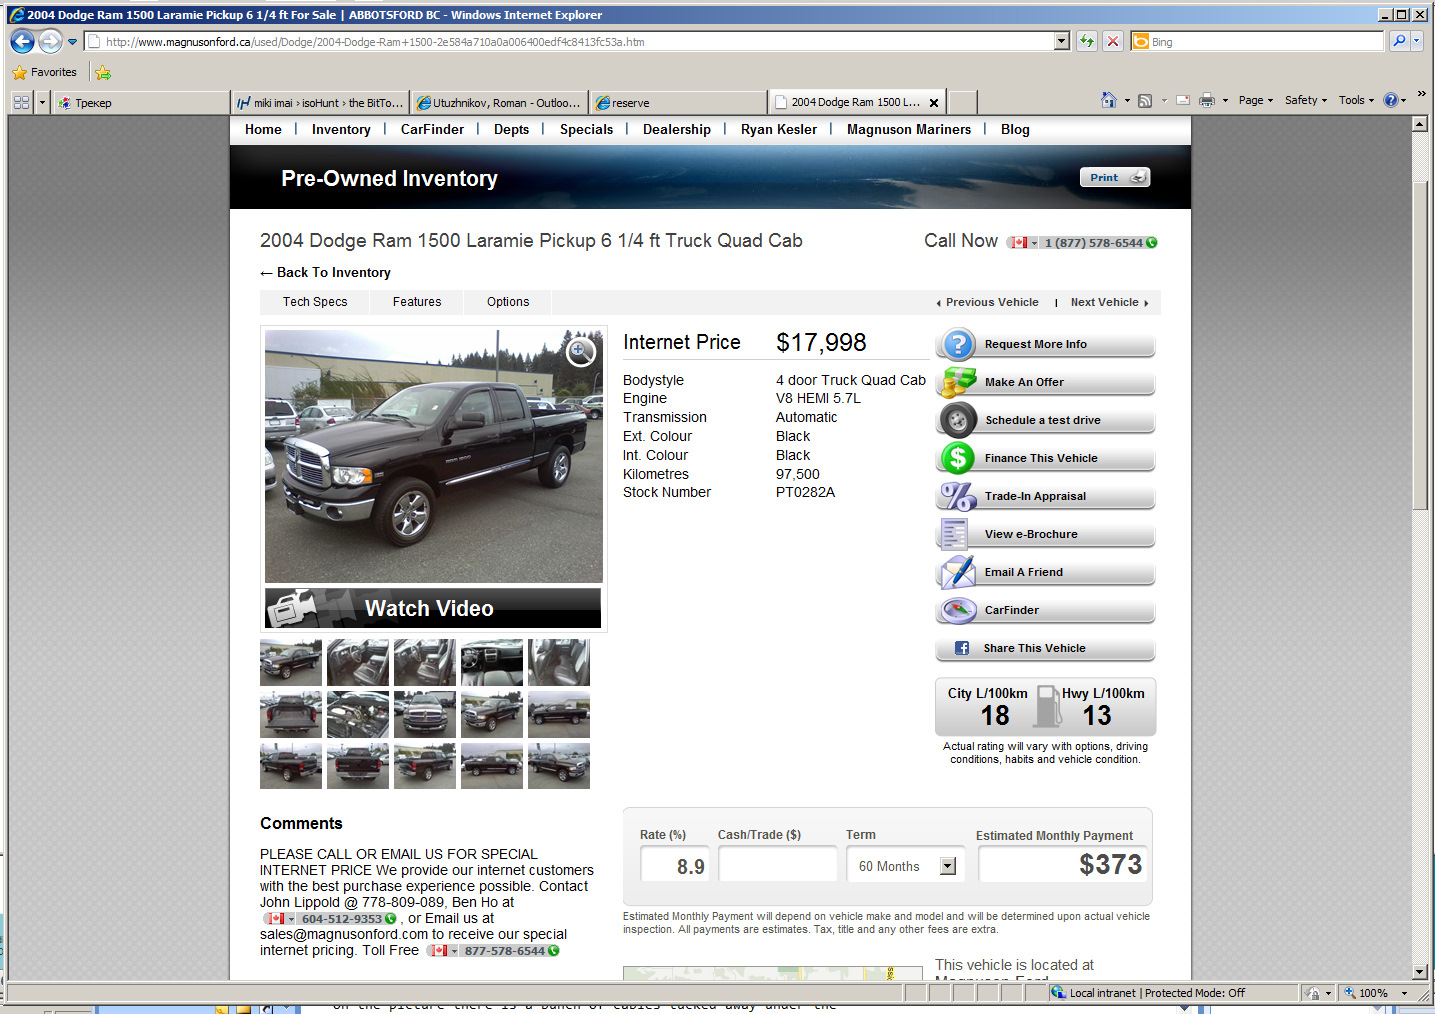Open the Bing search provider dropdown

pos(1417,41)
